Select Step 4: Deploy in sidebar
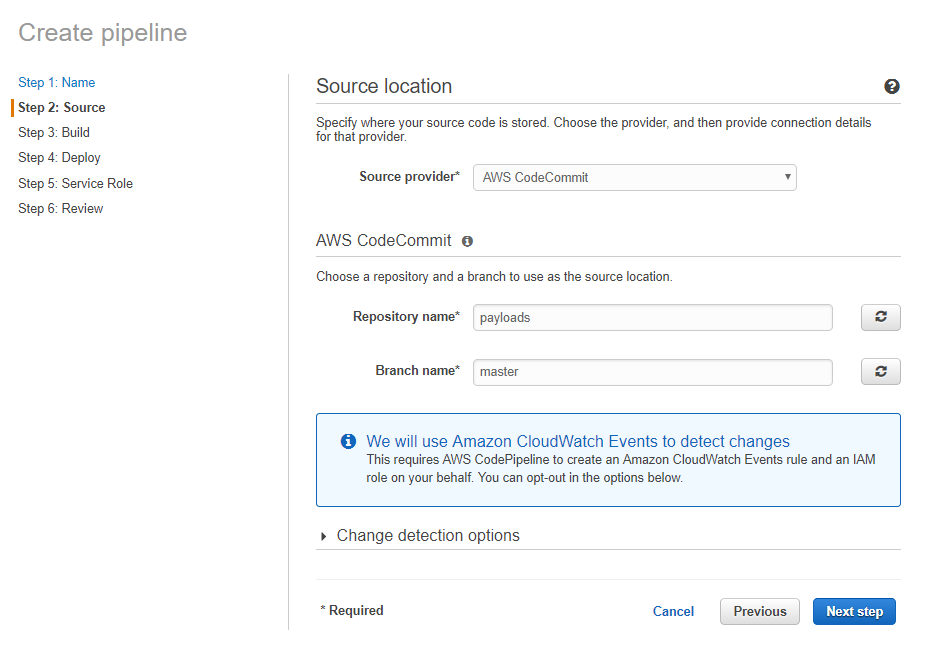This screenshot has height=656, width=941. tap(59, 157)
